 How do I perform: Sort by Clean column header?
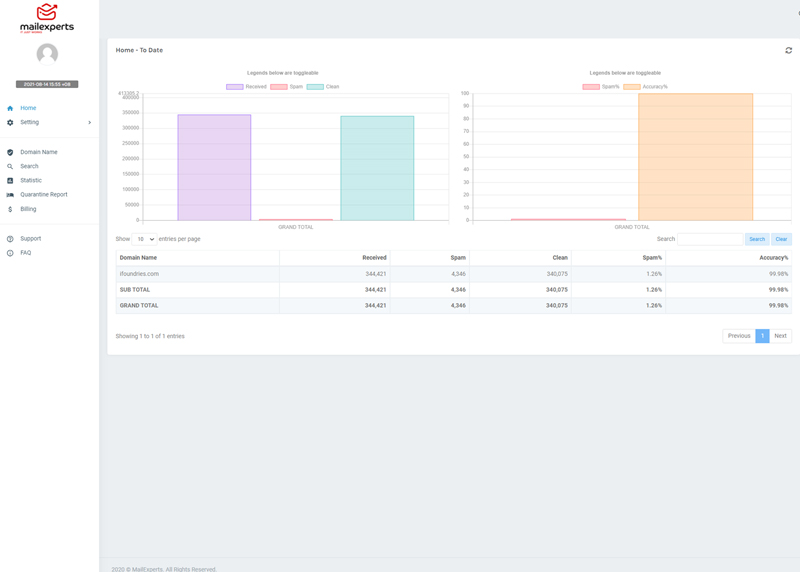pos(520,258)
